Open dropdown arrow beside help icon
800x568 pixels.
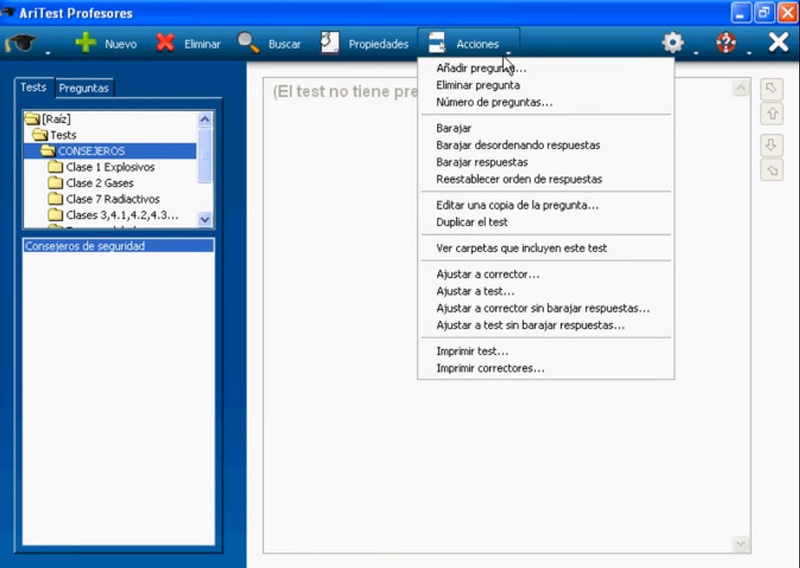tap(749, 53)
